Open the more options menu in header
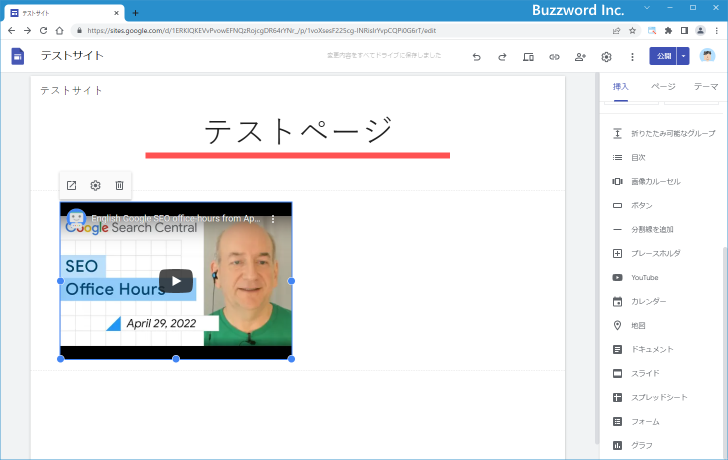The image size is (728, 460). pos(632,57)
